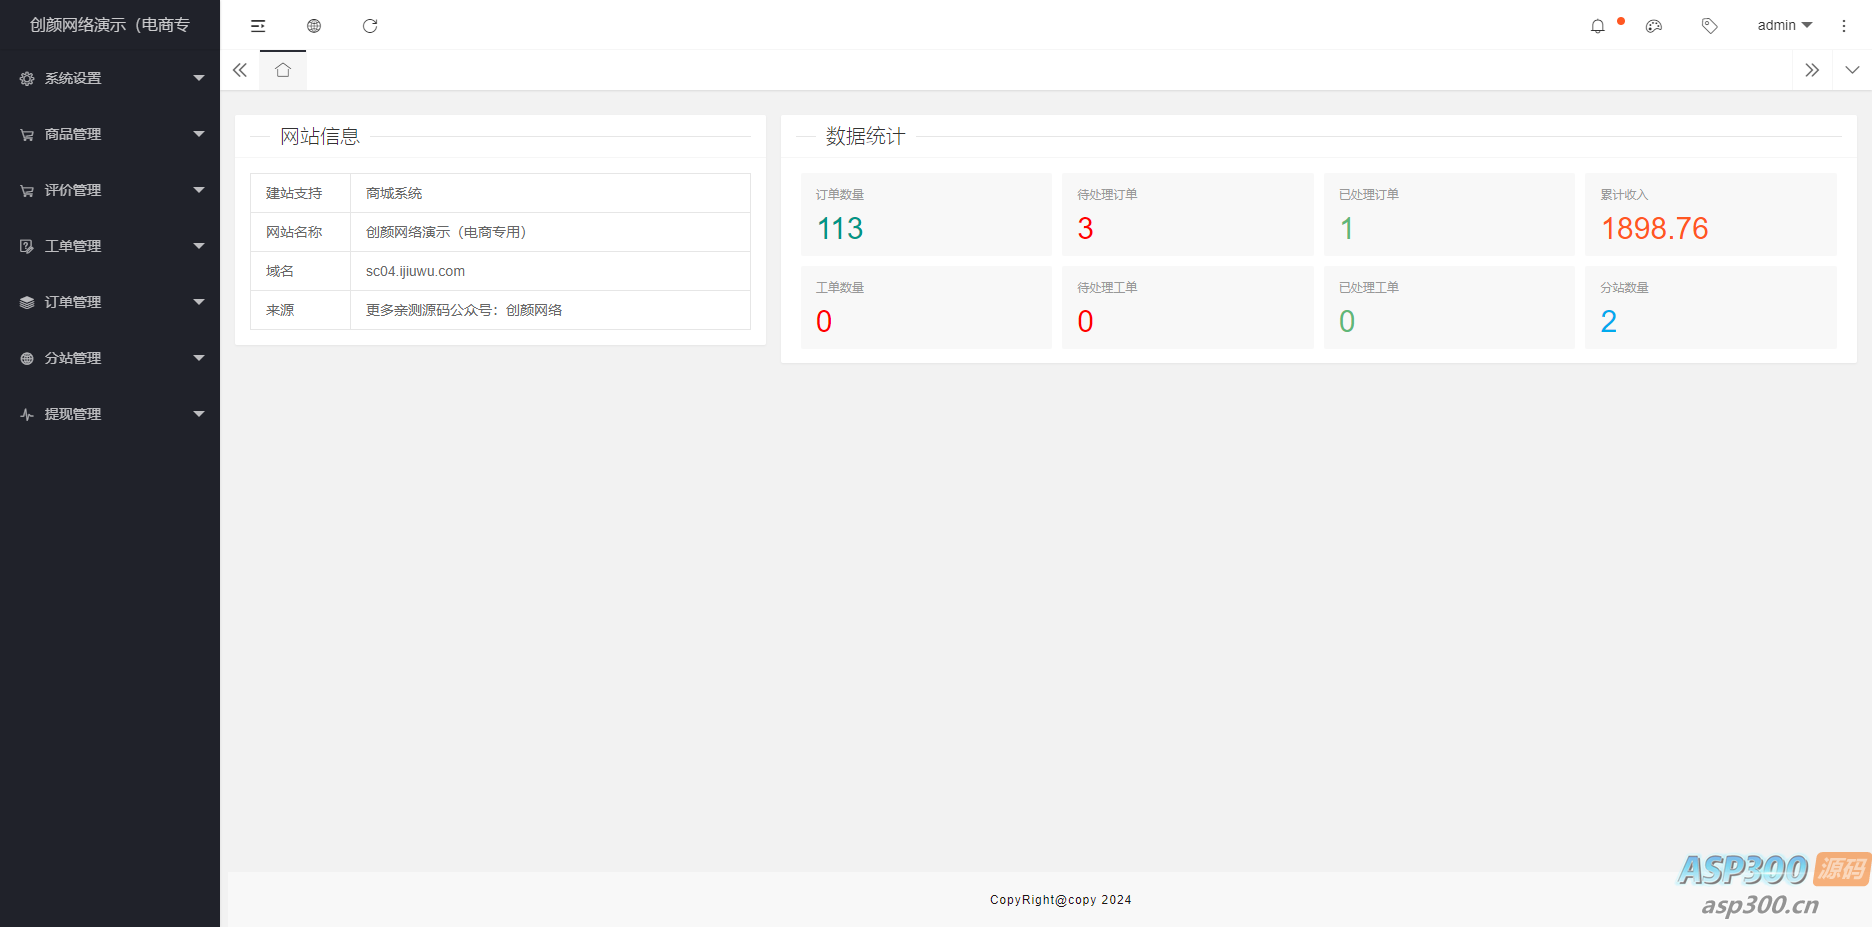Expand 工单管理 with its arrow
Screen dimensions: 1872x927
tap(199, 246)
